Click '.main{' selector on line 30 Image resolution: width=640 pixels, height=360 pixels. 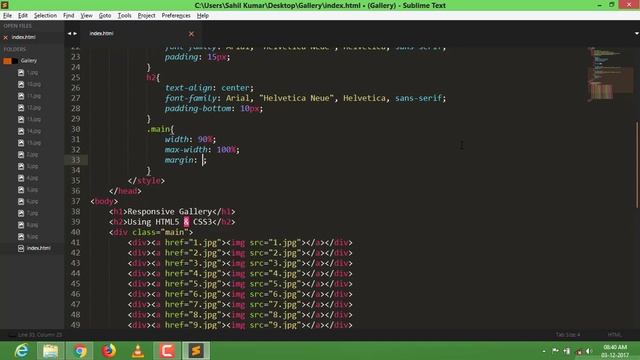point(160,129)
